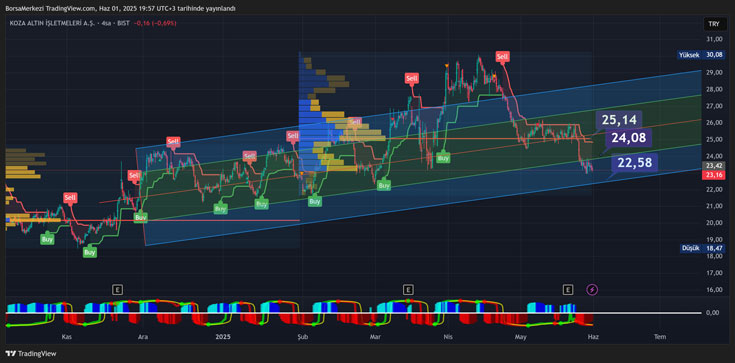Open the earnings E marker above Ara
Screen dimensions: 735x363
pos(117,290)
